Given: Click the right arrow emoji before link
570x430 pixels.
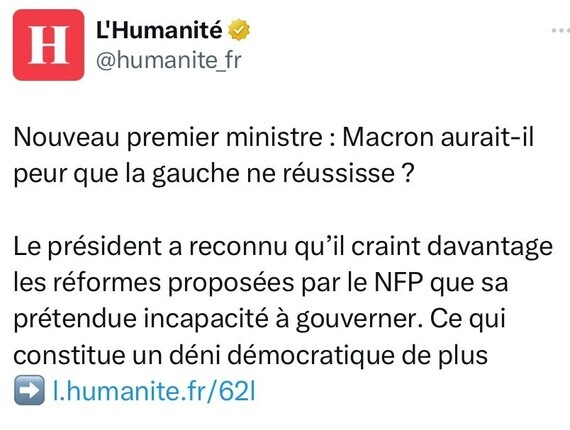Looking at the screenshot, I should pos(29,391).
